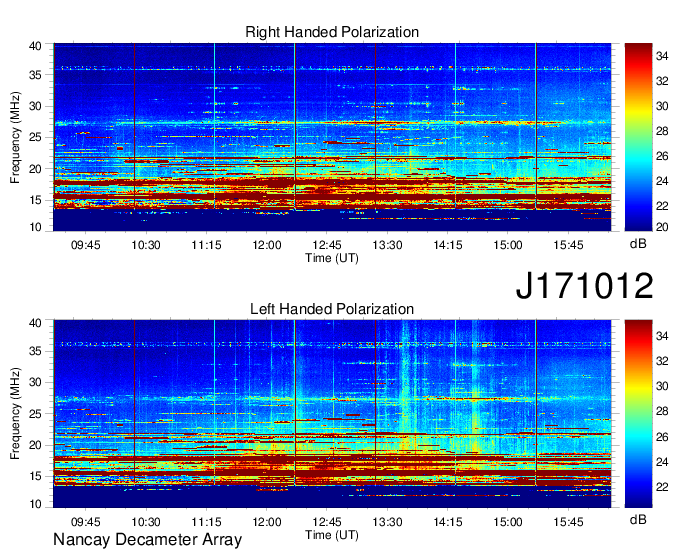The height and width of the screenshot is (552, 680).
Task: Click the Left Handed Polarization title
Action: tap(332, 309)
